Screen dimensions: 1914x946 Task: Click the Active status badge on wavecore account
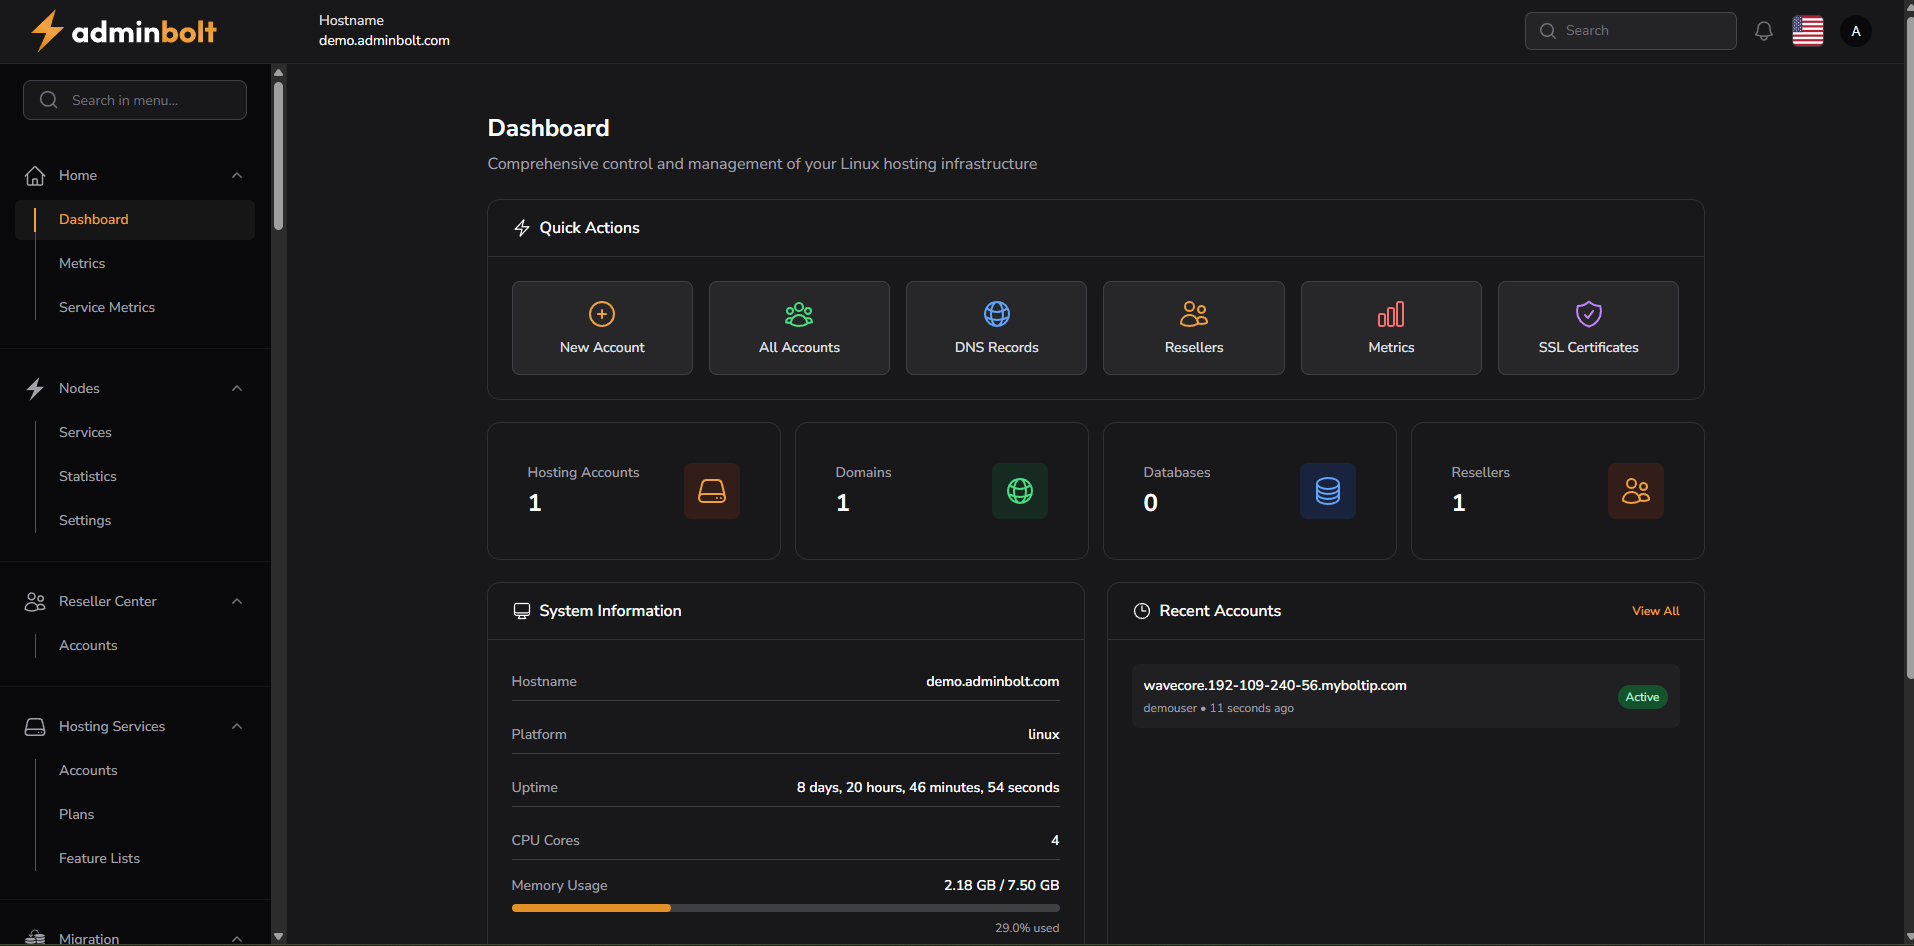pyautogui.click(x=1642, y=696)
